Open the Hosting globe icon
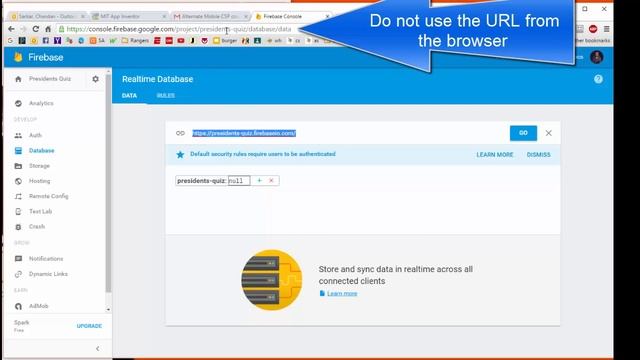 click(x=18, y=181)
